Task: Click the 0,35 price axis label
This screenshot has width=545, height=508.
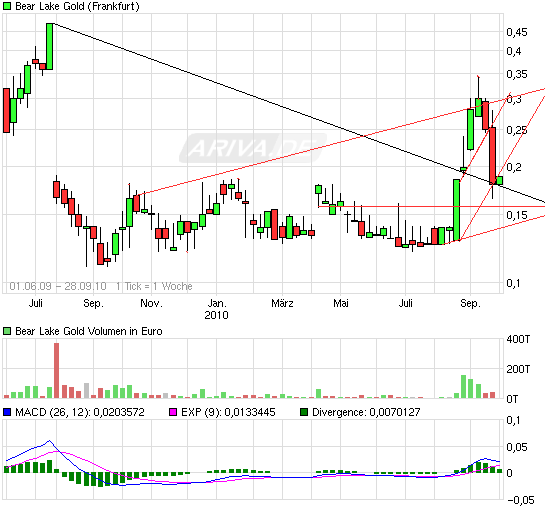Action: click(x=517, y=74)
